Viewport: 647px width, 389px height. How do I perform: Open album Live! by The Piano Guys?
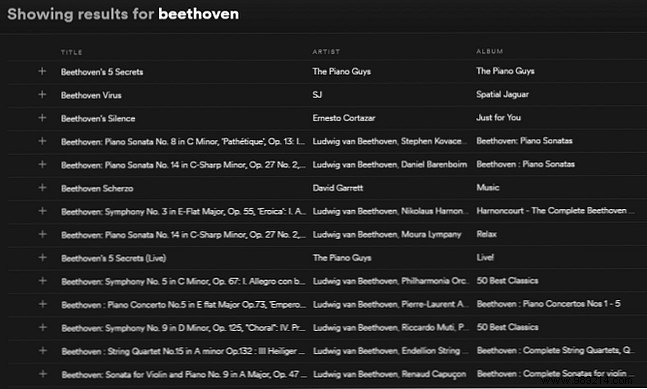click(485, 257)
